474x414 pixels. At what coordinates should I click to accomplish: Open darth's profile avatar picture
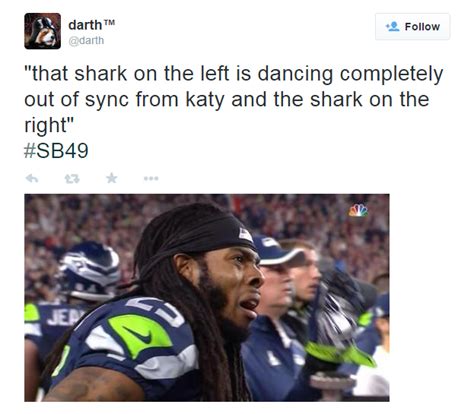pos(43,31)
